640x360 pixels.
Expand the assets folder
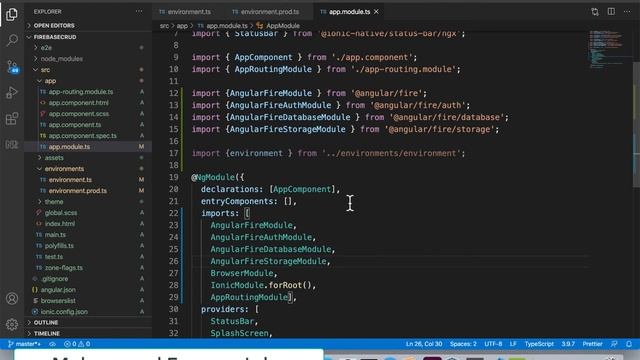click(54, 158)
